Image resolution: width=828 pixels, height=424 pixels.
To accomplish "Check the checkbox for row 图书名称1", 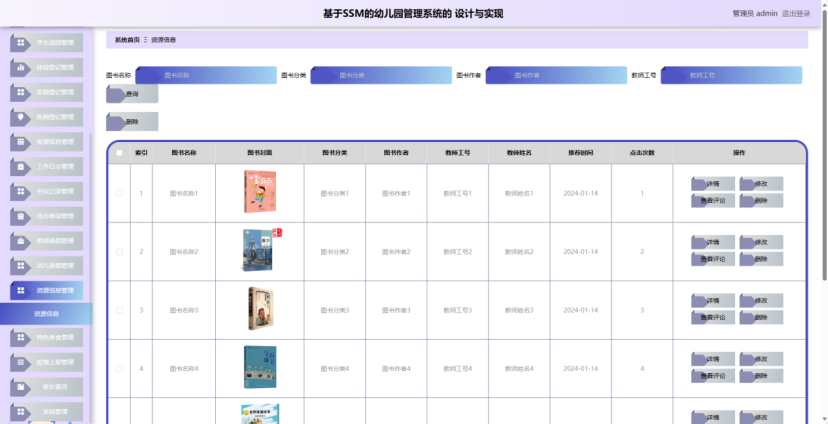I will 119,193.
